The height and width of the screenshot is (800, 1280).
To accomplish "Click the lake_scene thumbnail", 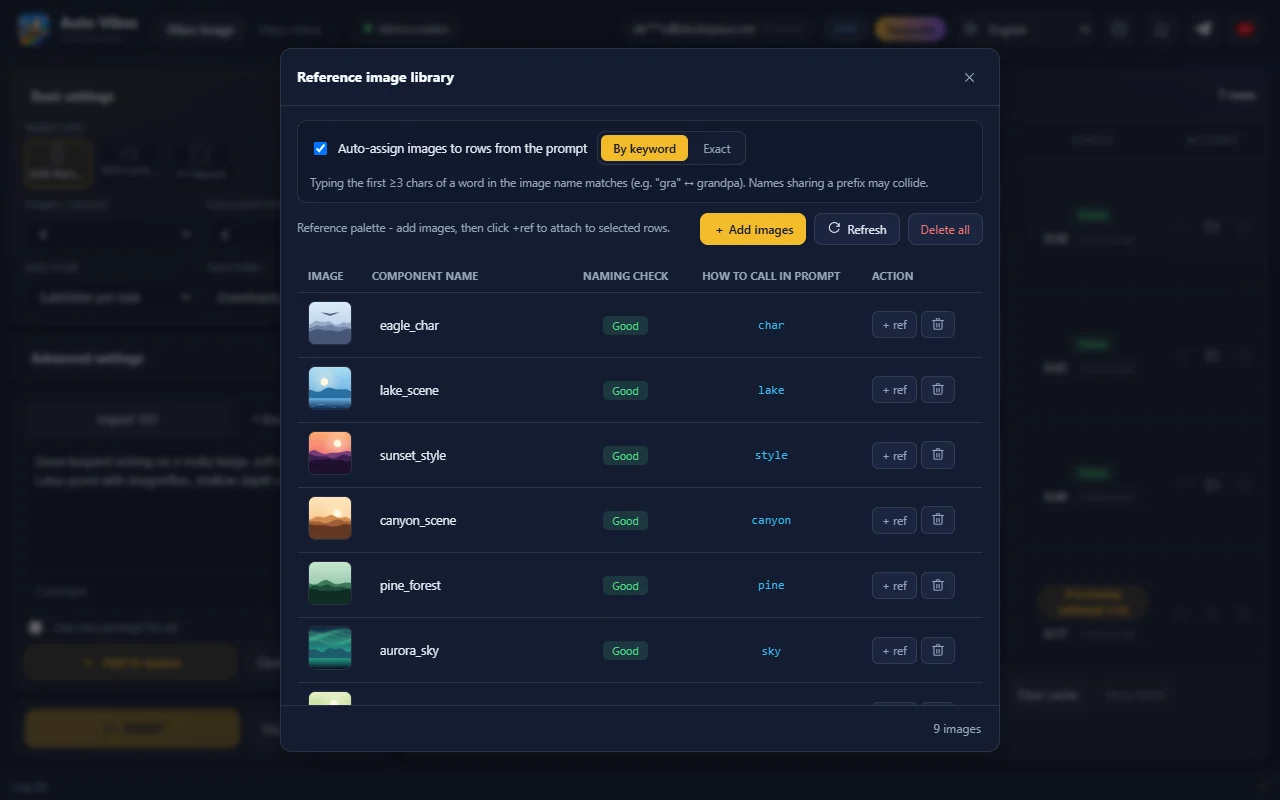I will 330,389.
